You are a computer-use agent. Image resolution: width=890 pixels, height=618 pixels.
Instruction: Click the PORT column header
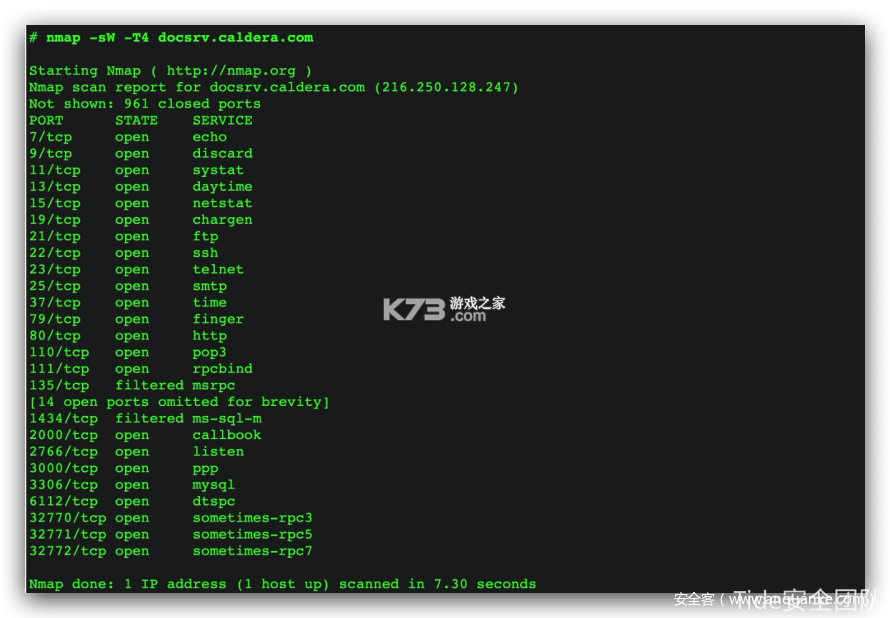click(x=46, y=120)
